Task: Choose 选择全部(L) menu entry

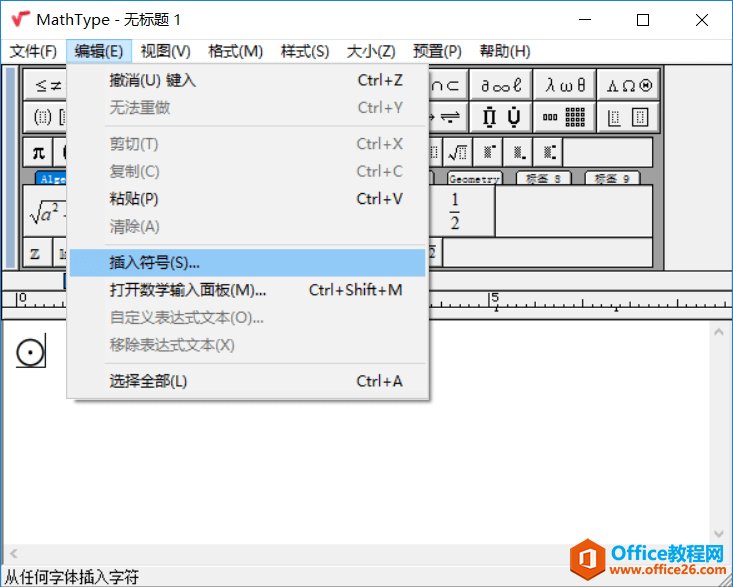Action: pos(247,381)
